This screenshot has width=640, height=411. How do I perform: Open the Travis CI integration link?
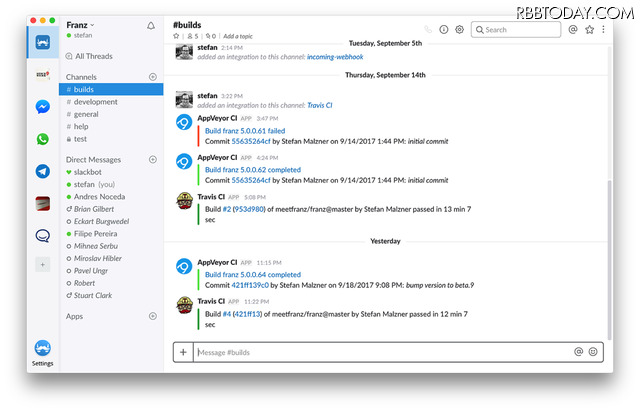click(320, 105)
